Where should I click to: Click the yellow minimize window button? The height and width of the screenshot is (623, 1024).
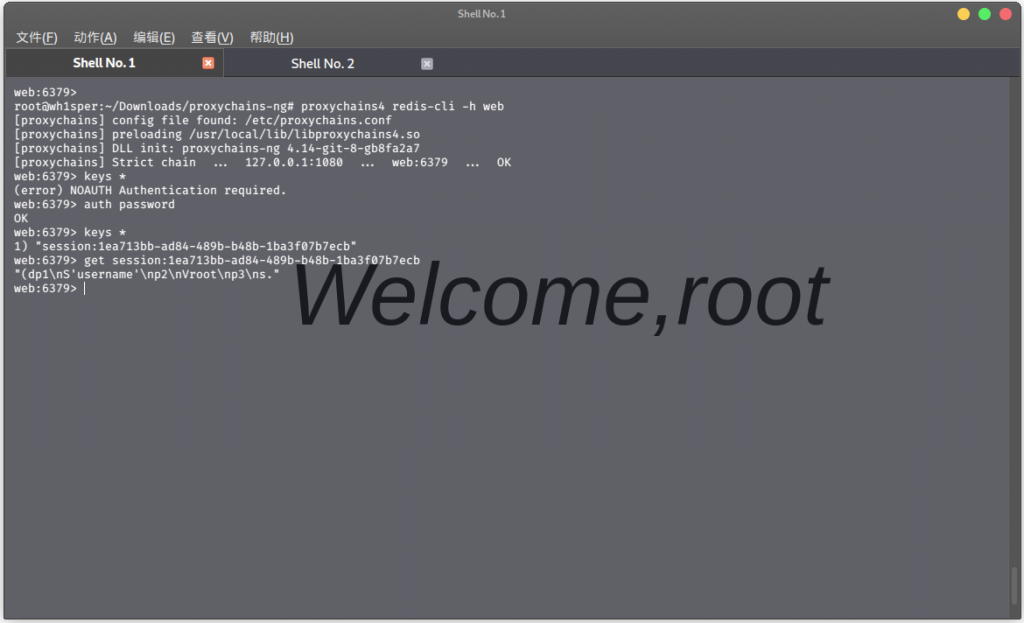[x=963, y=14]
